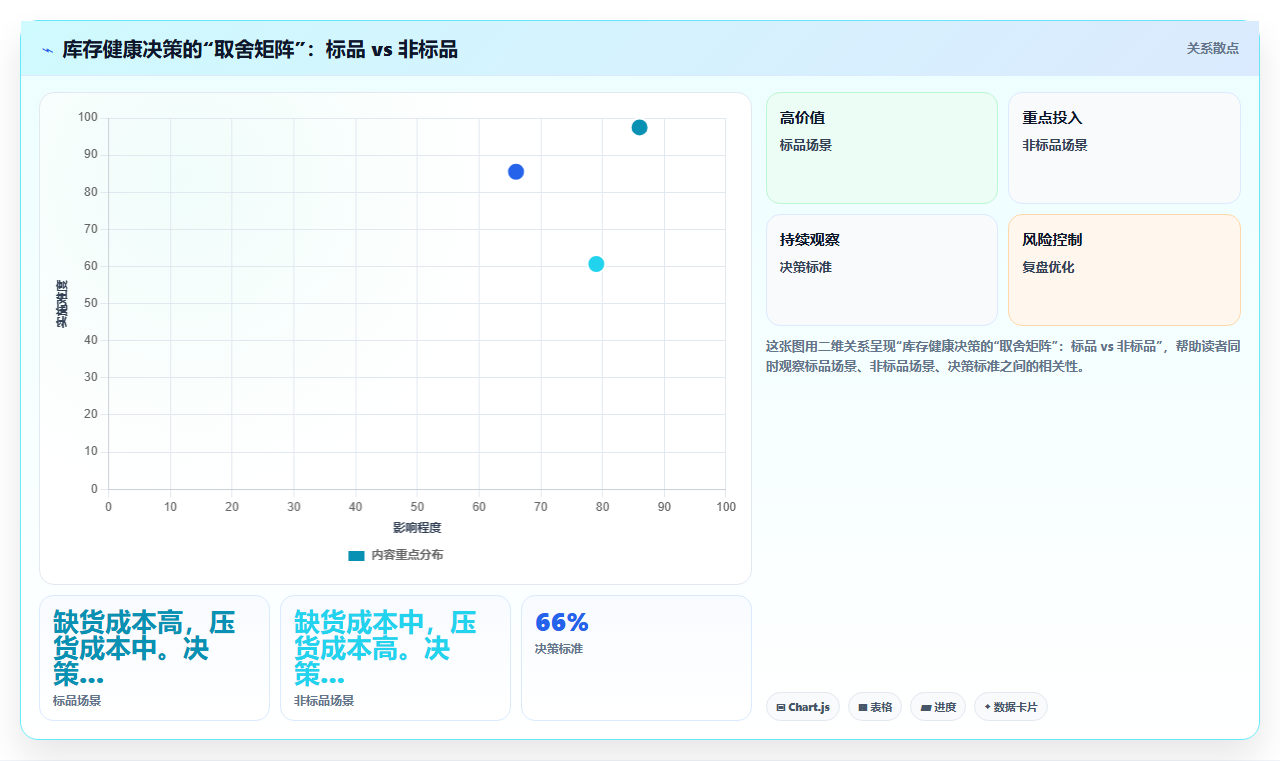The height and width of the screenshot is (761, 1280).
Task: Click the 复盘优化 text in 风险控制 card
Action: tap(1048, 267)
